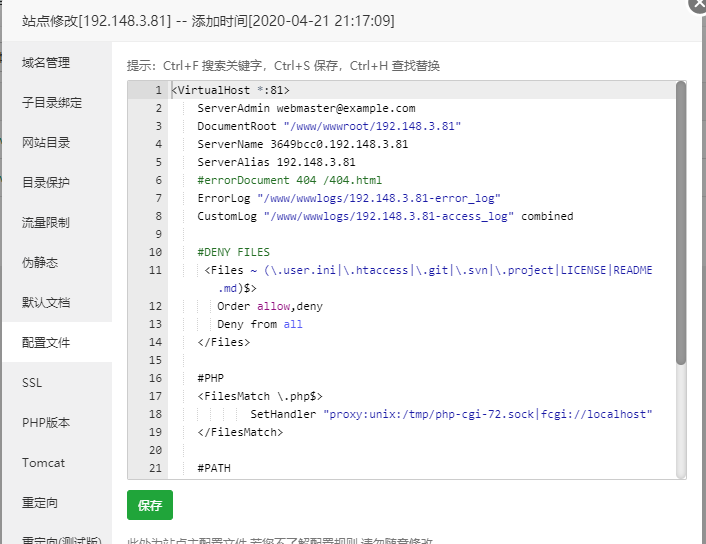Image resolution: width=706 pixels, height=544 pixels.
Task: Switch to the PHP版本 tab
Action: 46,423
